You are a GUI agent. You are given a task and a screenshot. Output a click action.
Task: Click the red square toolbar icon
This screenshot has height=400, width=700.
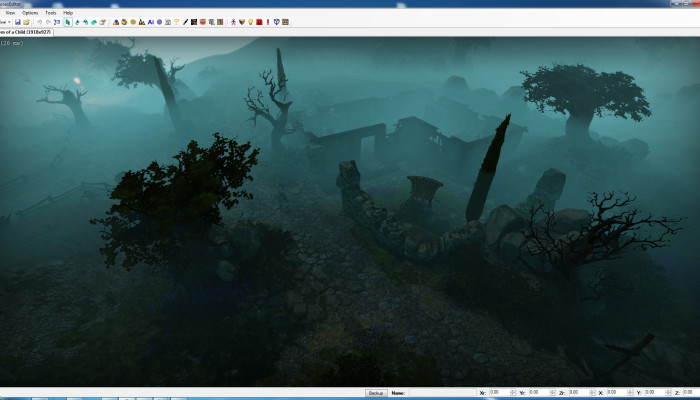(x=259, y=22)
